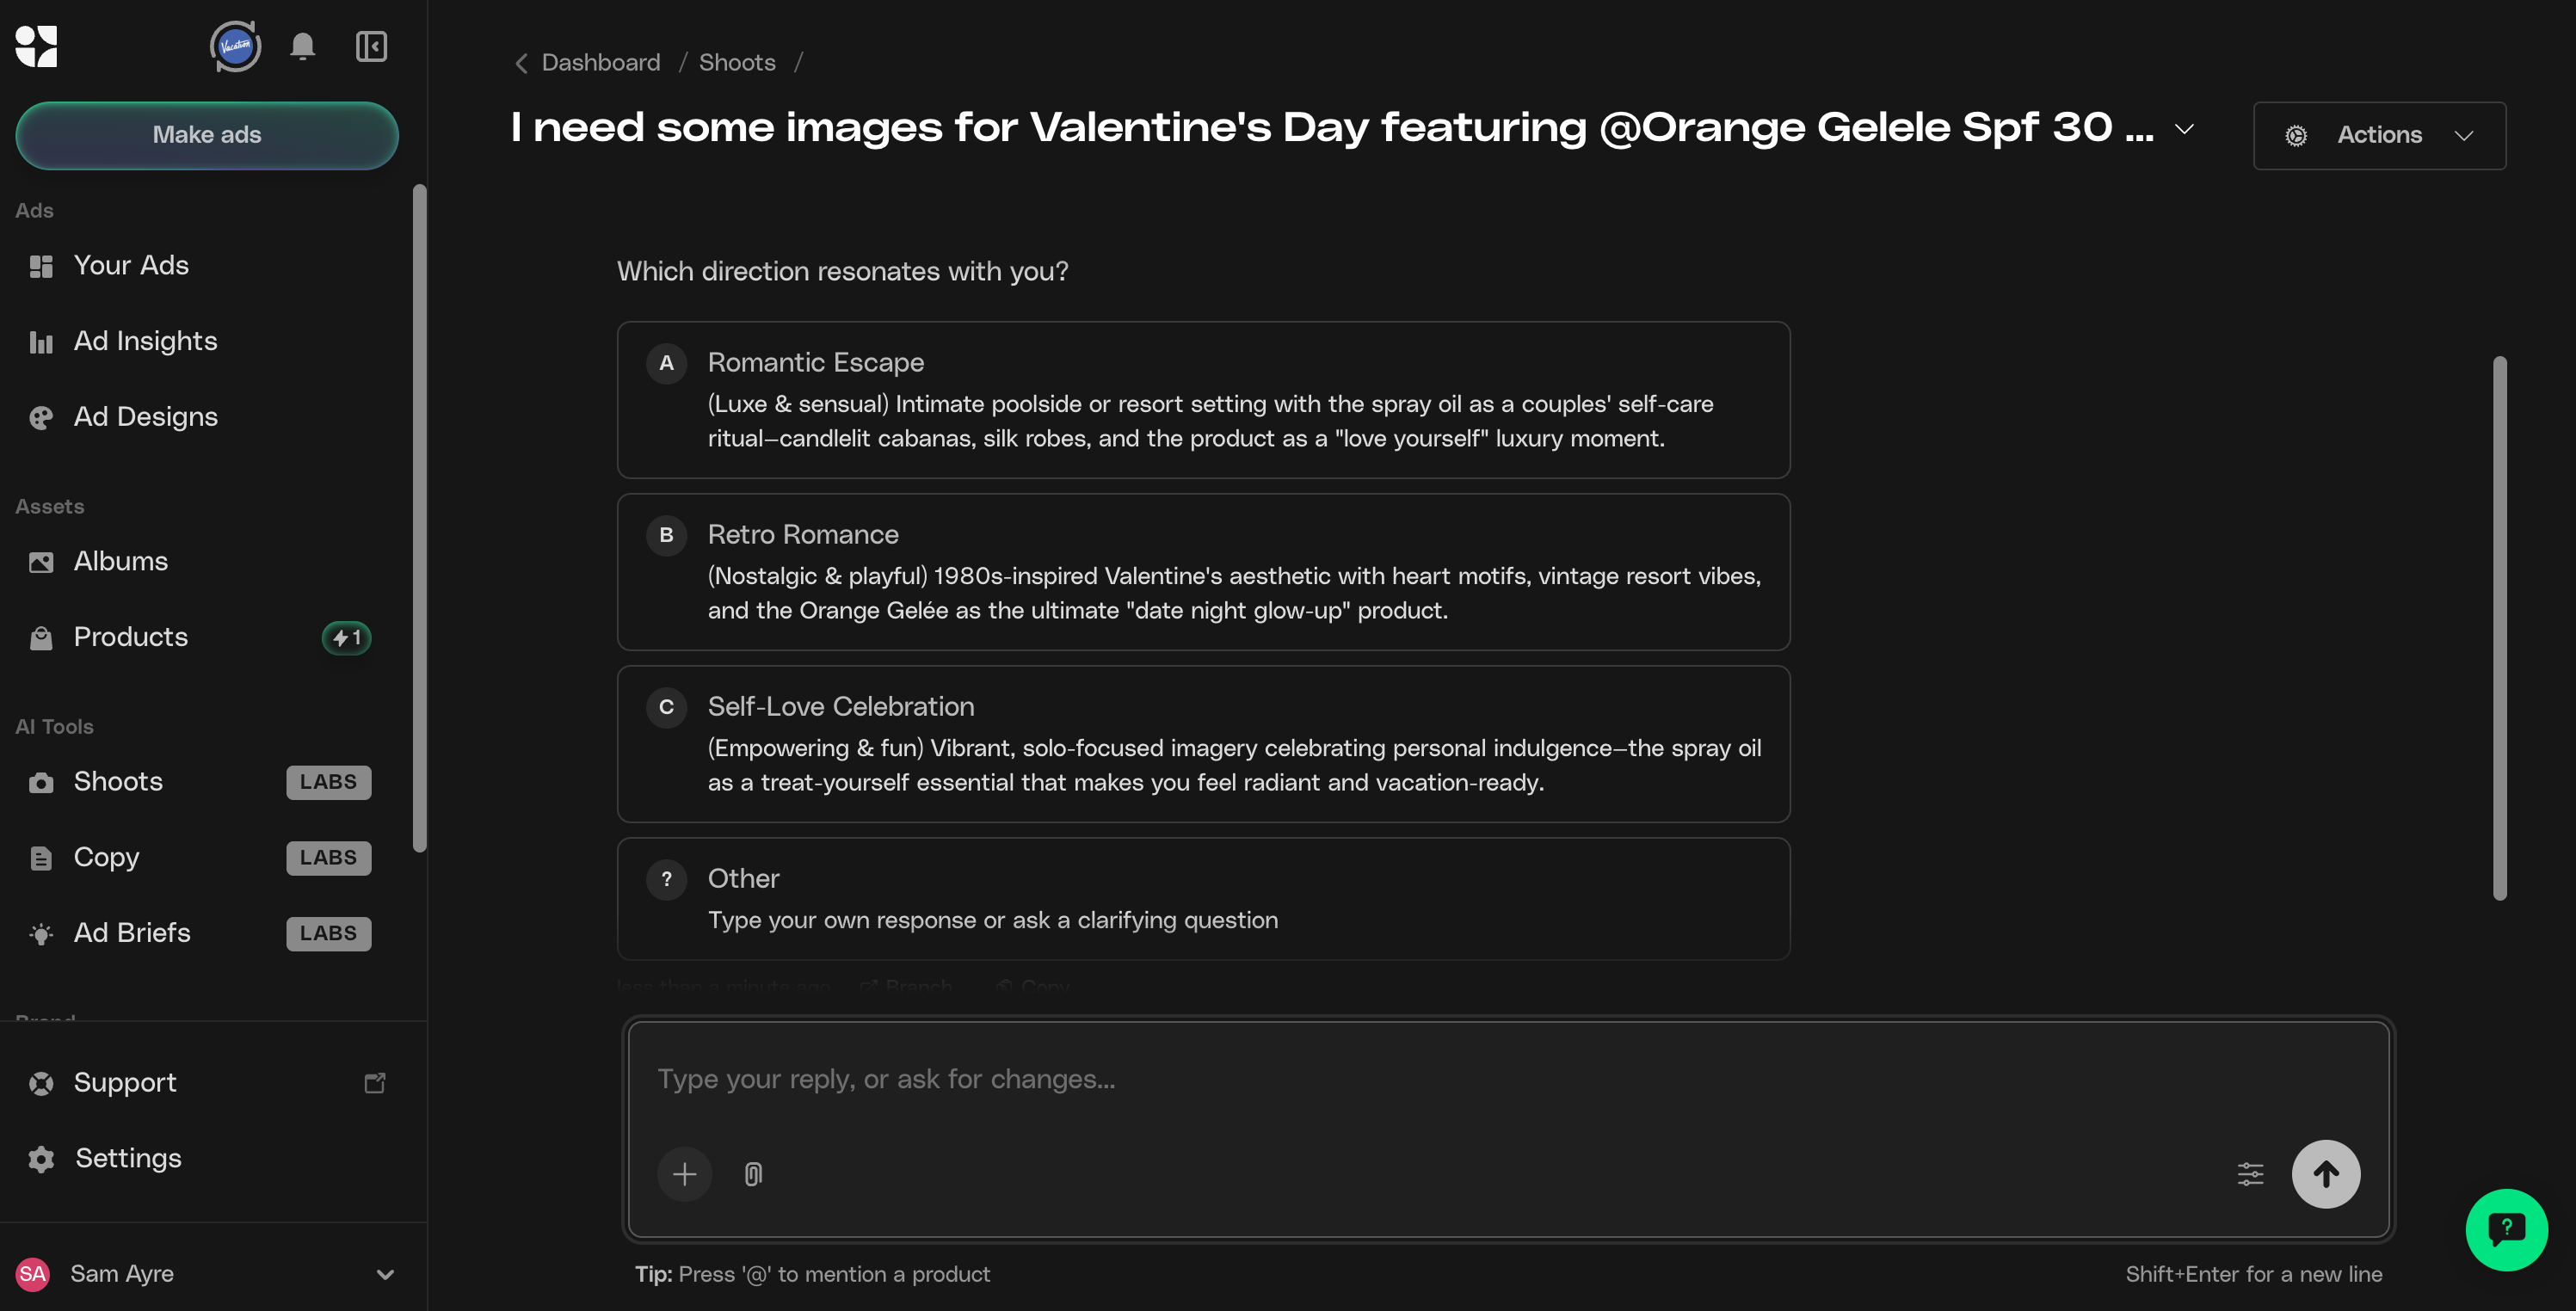Open the reply settings sliders icon
Screen dimensions: 2576x1311
click(2250, 1174)
